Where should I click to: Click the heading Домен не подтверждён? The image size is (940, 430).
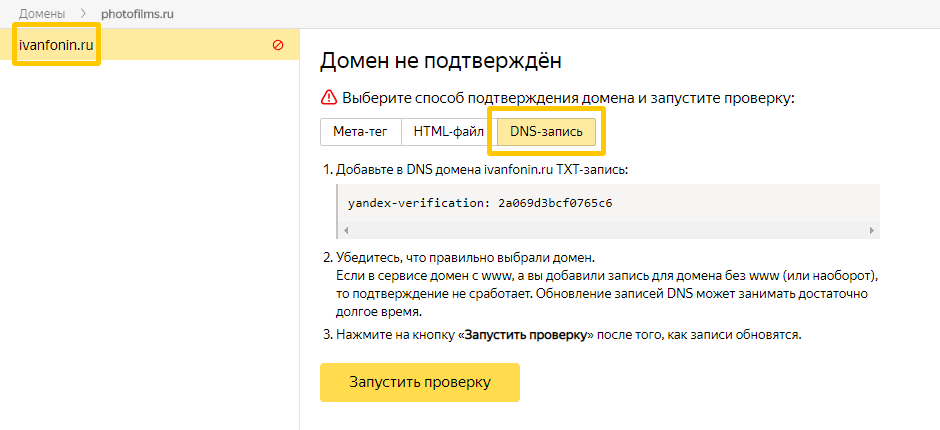pos(441,61)
